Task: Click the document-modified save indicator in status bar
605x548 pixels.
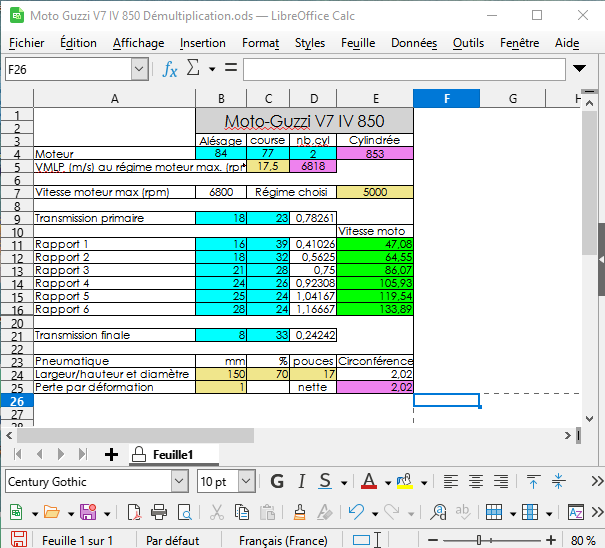Action: point(19,540)
